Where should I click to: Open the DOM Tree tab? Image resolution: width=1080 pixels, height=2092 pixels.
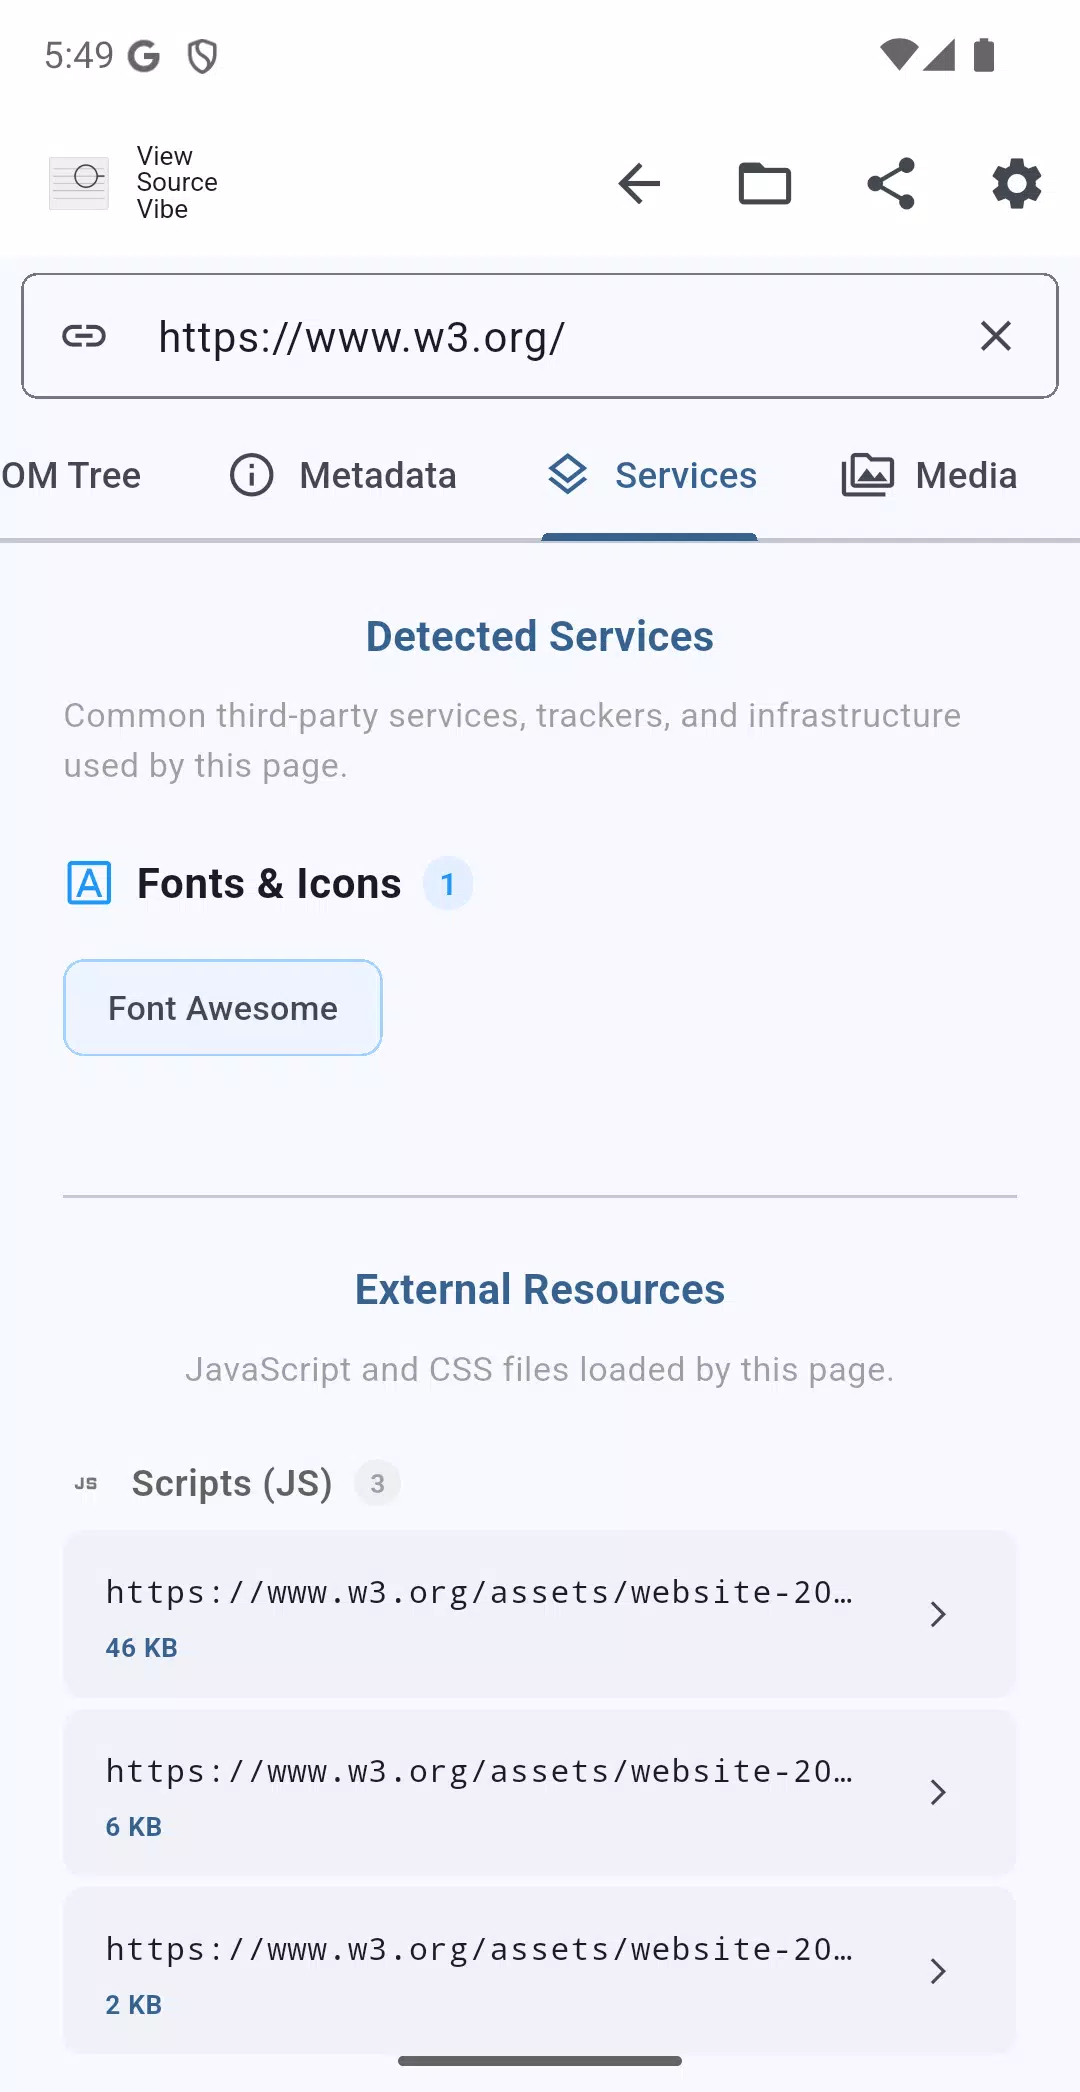pos(71,475)
